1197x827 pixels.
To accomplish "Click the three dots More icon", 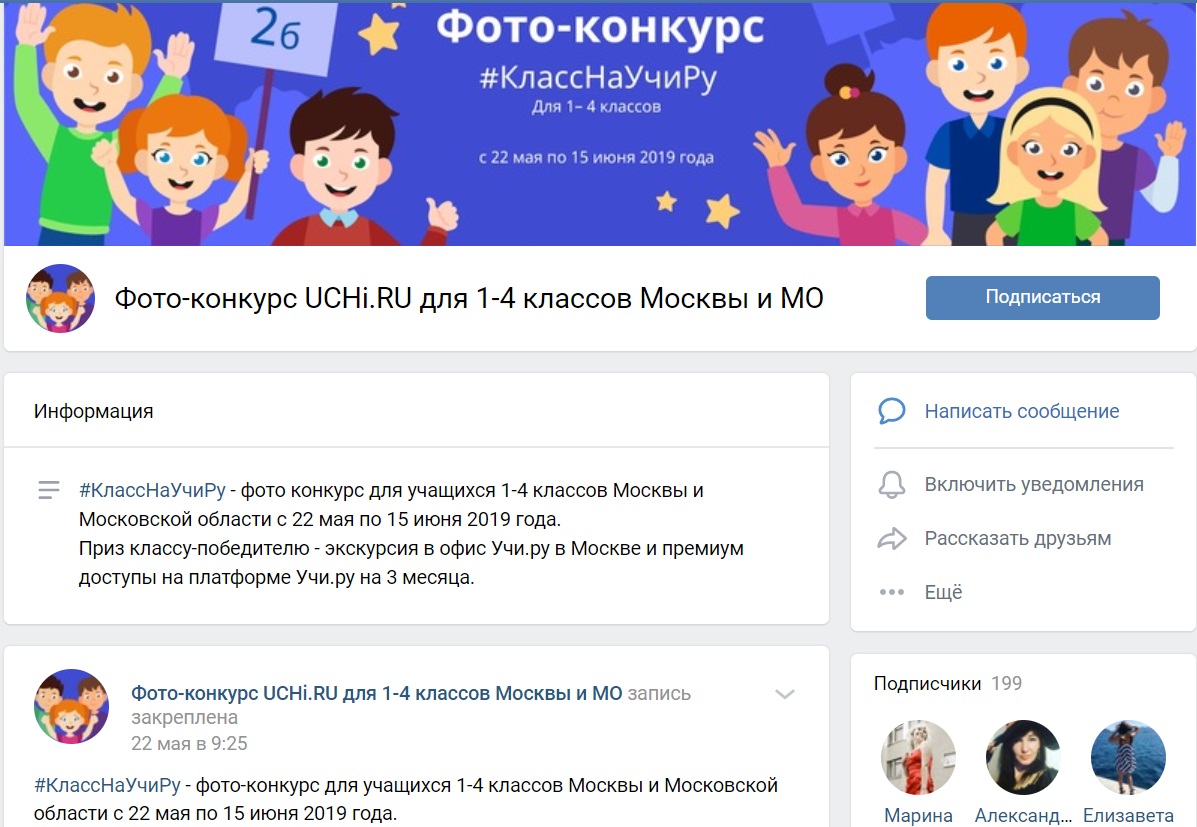I will (891, 592).
